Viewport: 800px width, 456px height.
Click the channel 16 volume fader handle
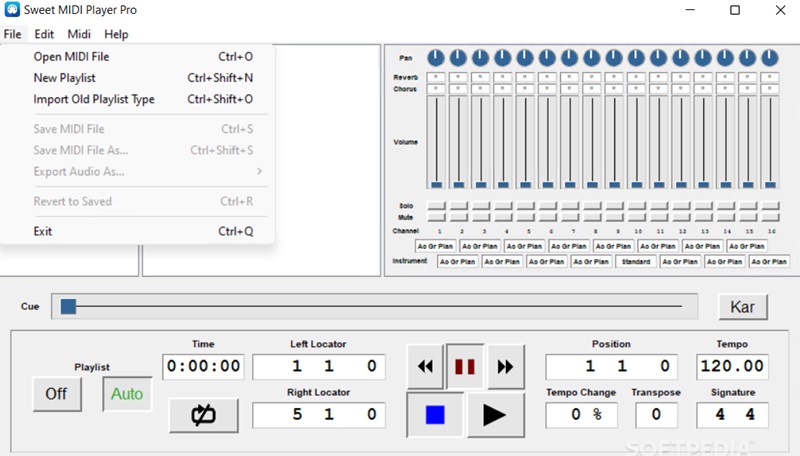click(770, 185)
